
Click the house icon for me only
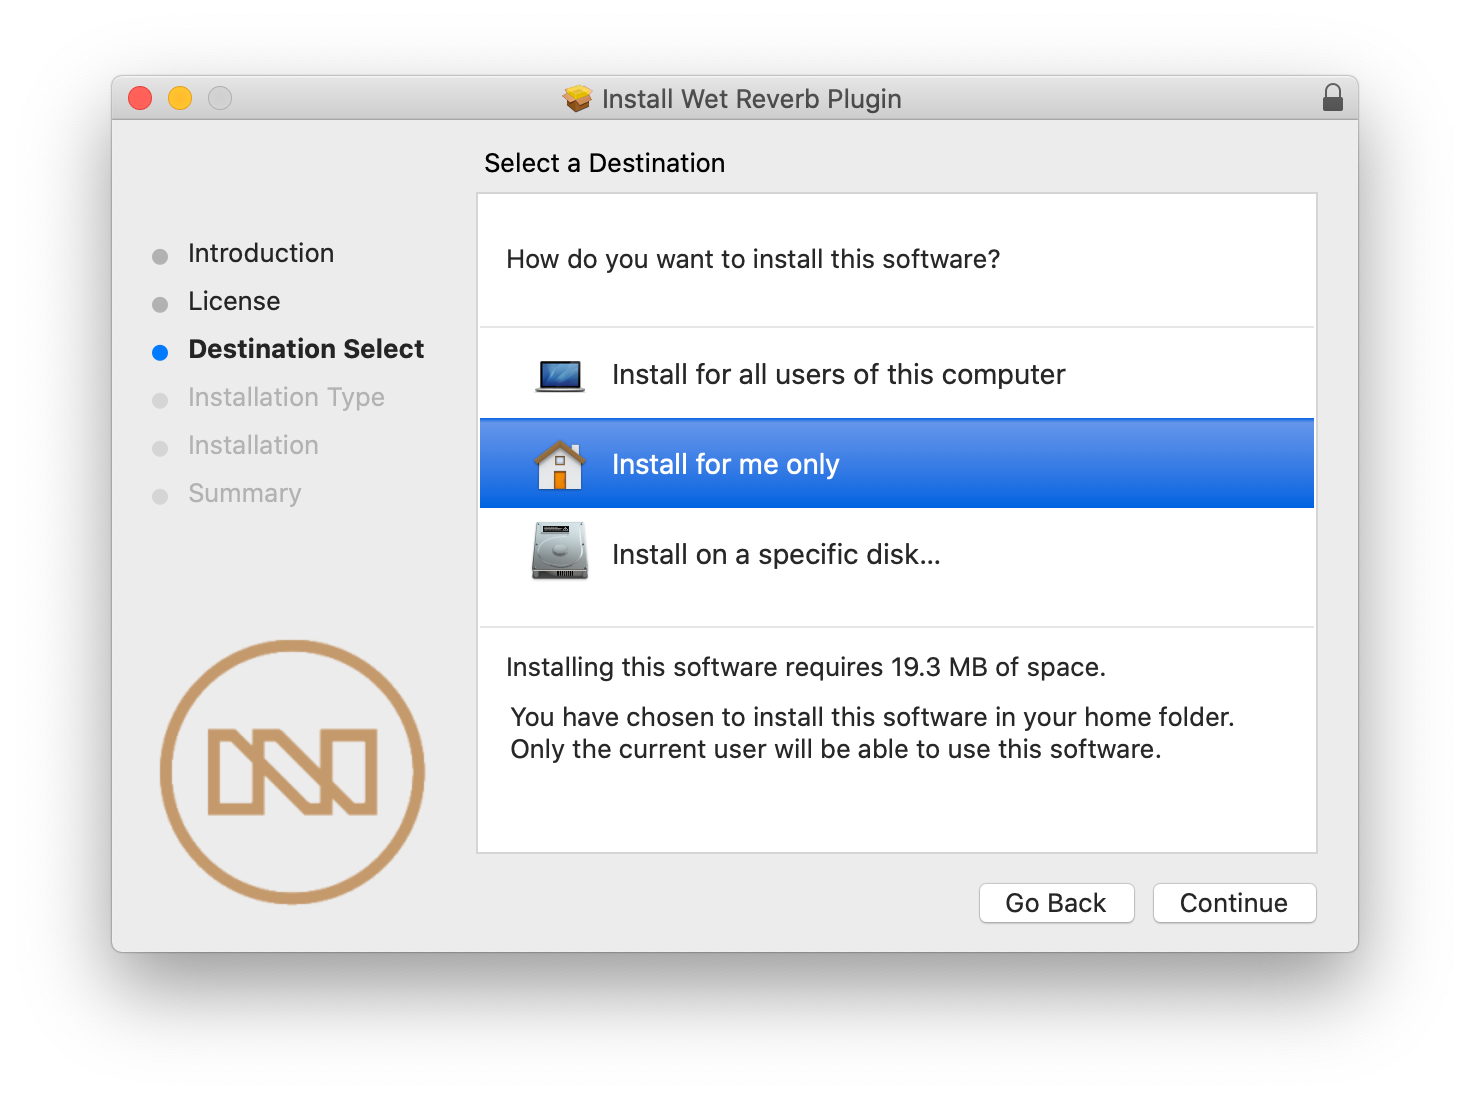tap(560, 464)
